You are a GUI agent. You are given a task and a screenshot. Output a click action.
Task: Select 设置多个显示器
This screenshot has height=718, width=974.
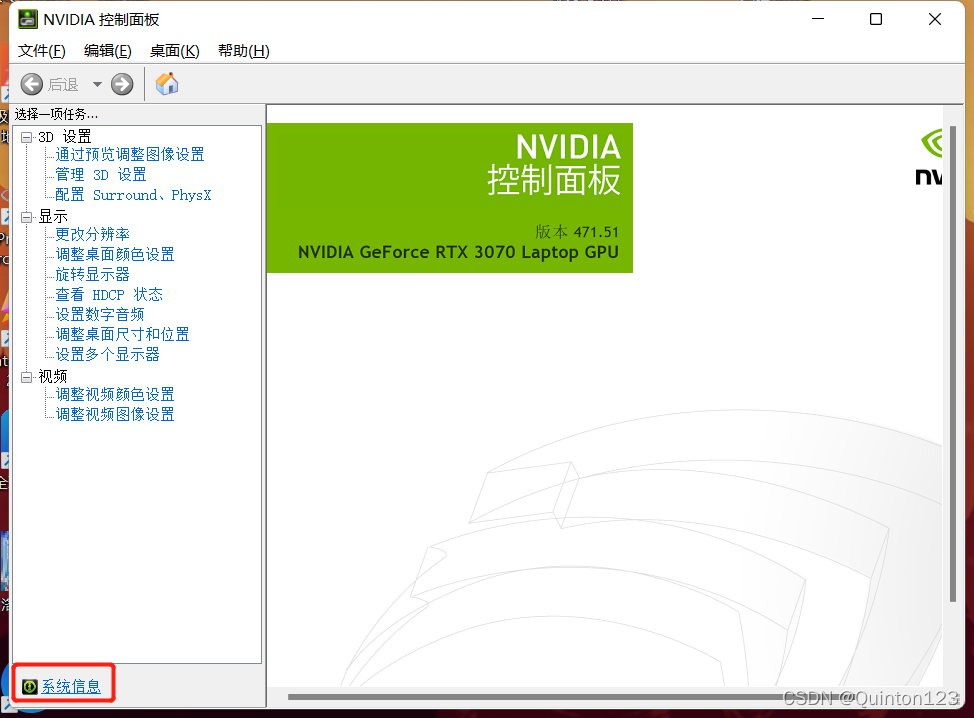(107, 355)
